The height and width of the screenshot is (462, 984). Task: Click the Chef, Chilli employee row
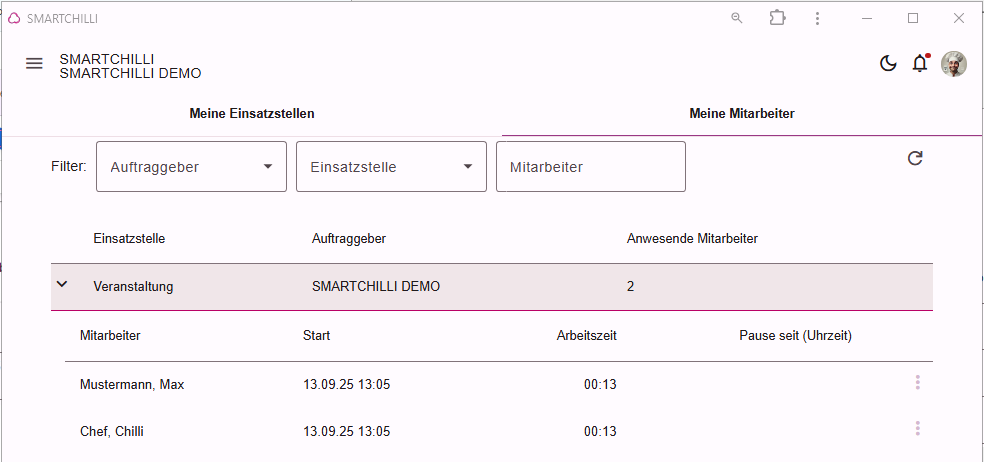click(499, 431)
